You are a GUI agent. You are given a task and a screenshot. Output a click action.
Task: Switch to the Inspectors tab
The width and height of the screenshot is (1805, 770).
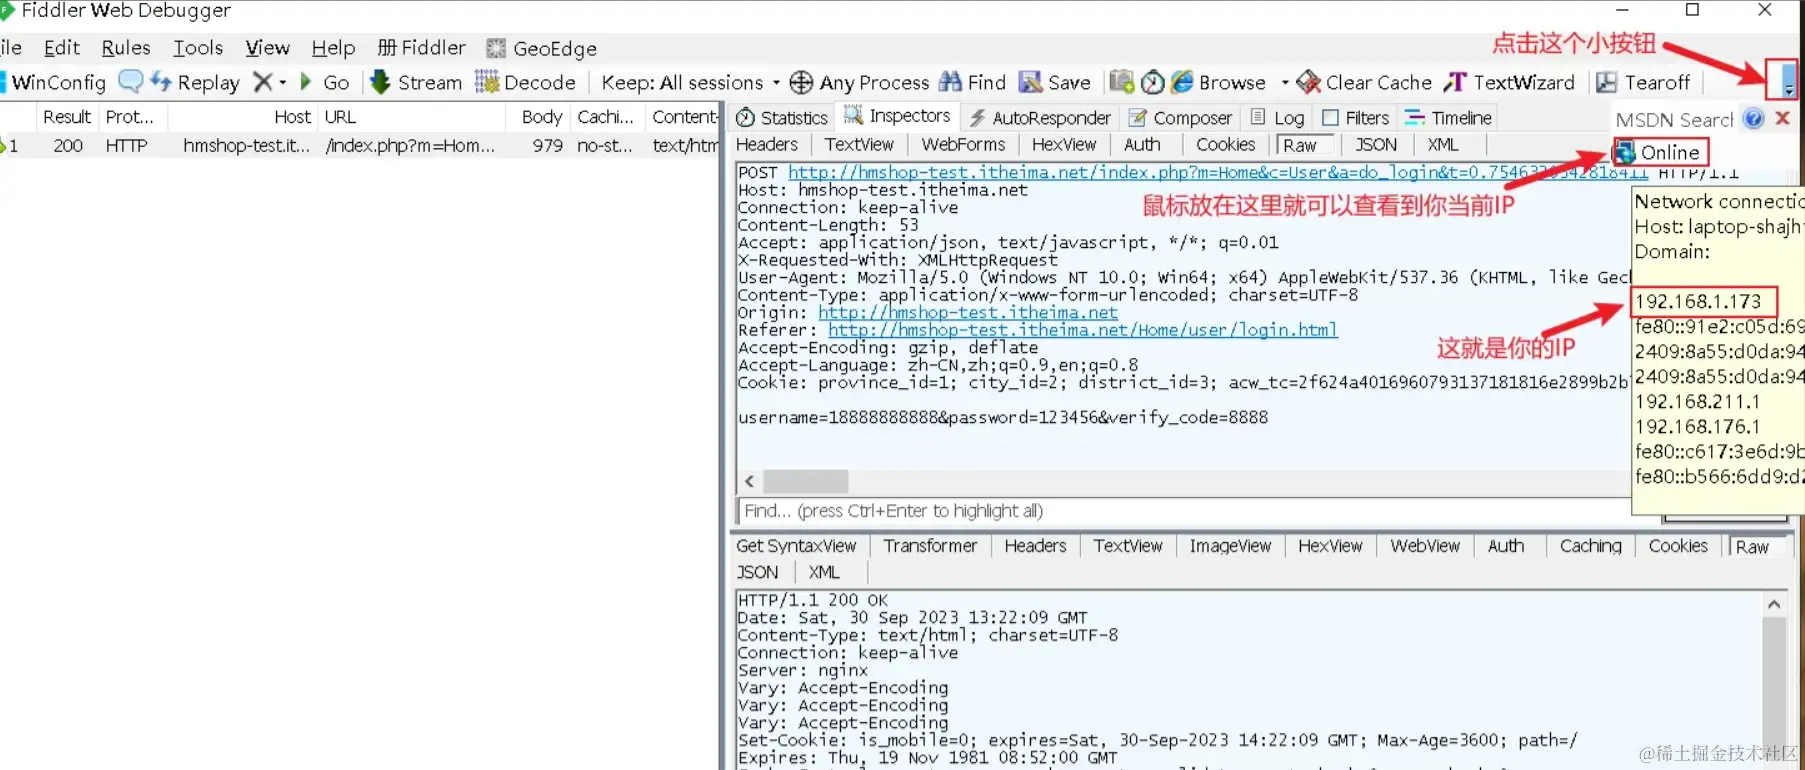coord(897,116)
